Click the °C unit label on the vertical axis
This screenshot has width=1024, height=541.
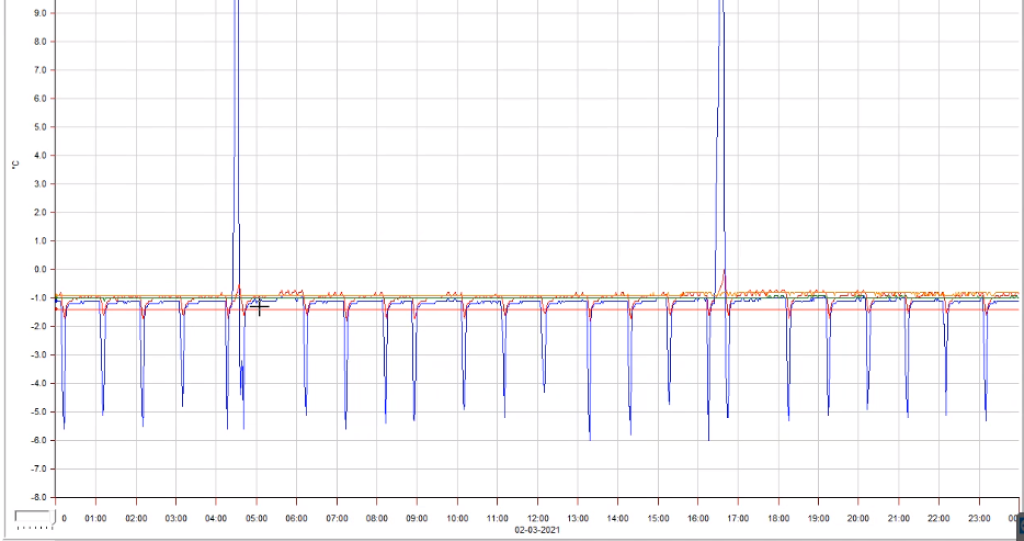(14, 163)
